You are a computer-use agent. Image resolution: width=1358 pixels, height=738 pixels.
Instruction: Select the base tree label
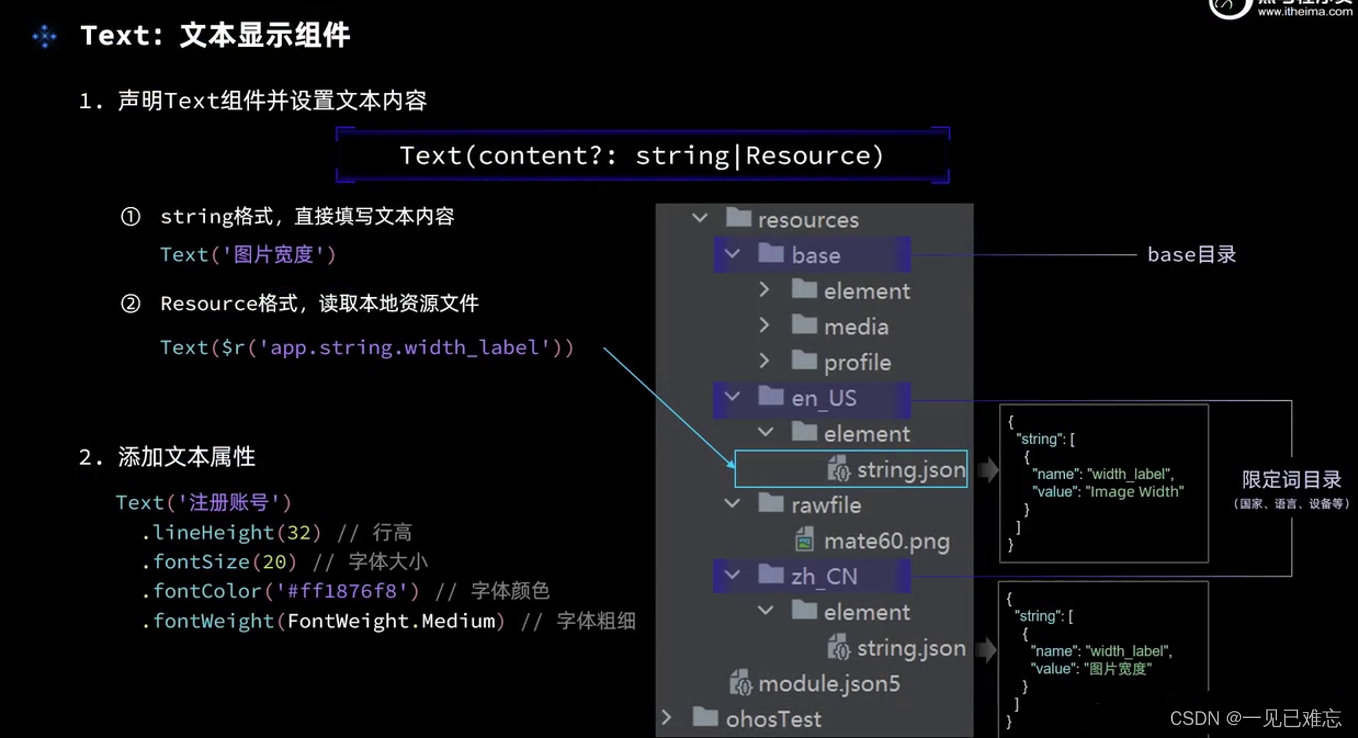click(x=816, y=256)
